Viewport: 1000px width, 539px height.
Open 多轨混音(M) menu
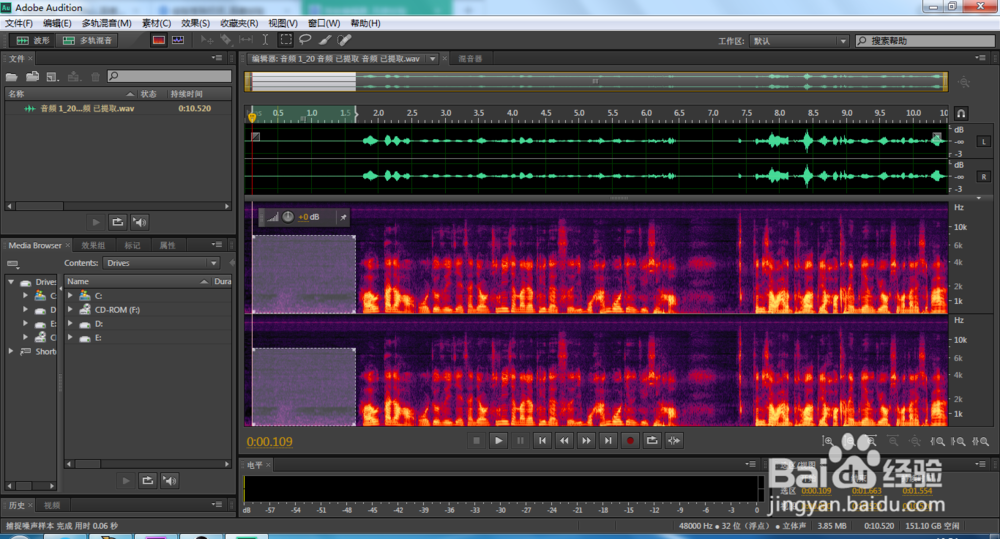tap(107, 23)
